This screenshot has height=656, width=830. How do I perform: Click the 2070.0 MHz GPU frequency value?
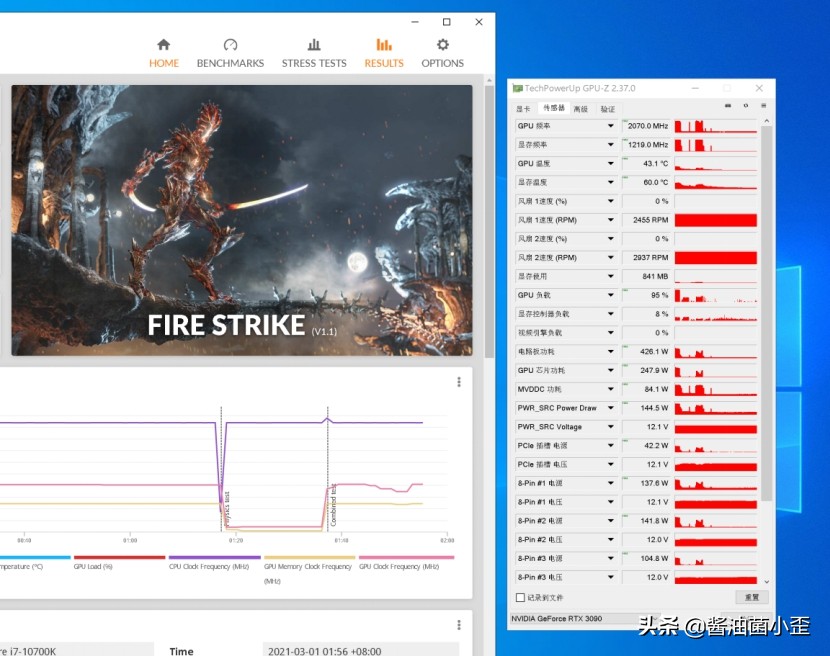click(x=646, y=126)
